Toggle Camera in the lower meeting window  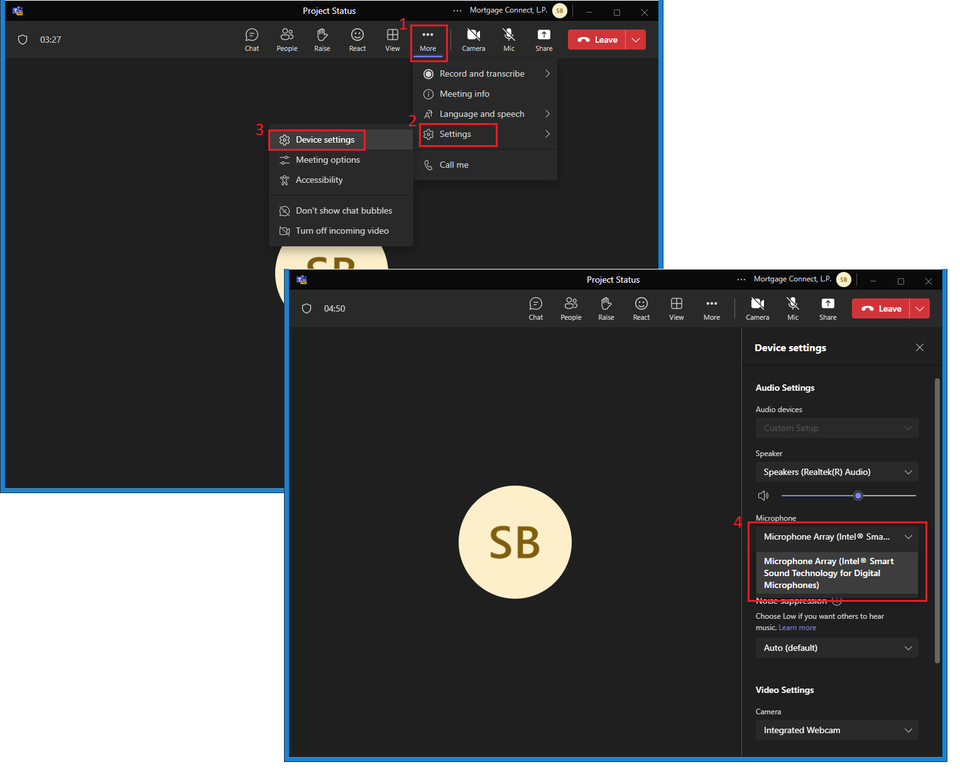757,308
